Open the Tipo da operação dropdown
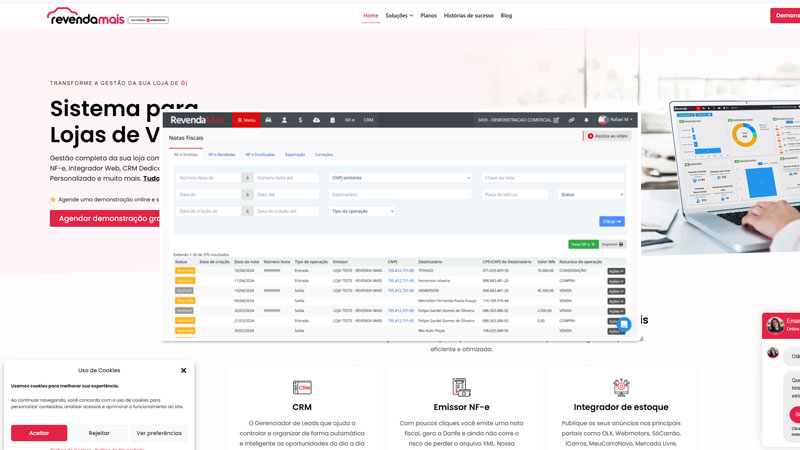The width and height of the screenshot is (800, 450). 362,211
